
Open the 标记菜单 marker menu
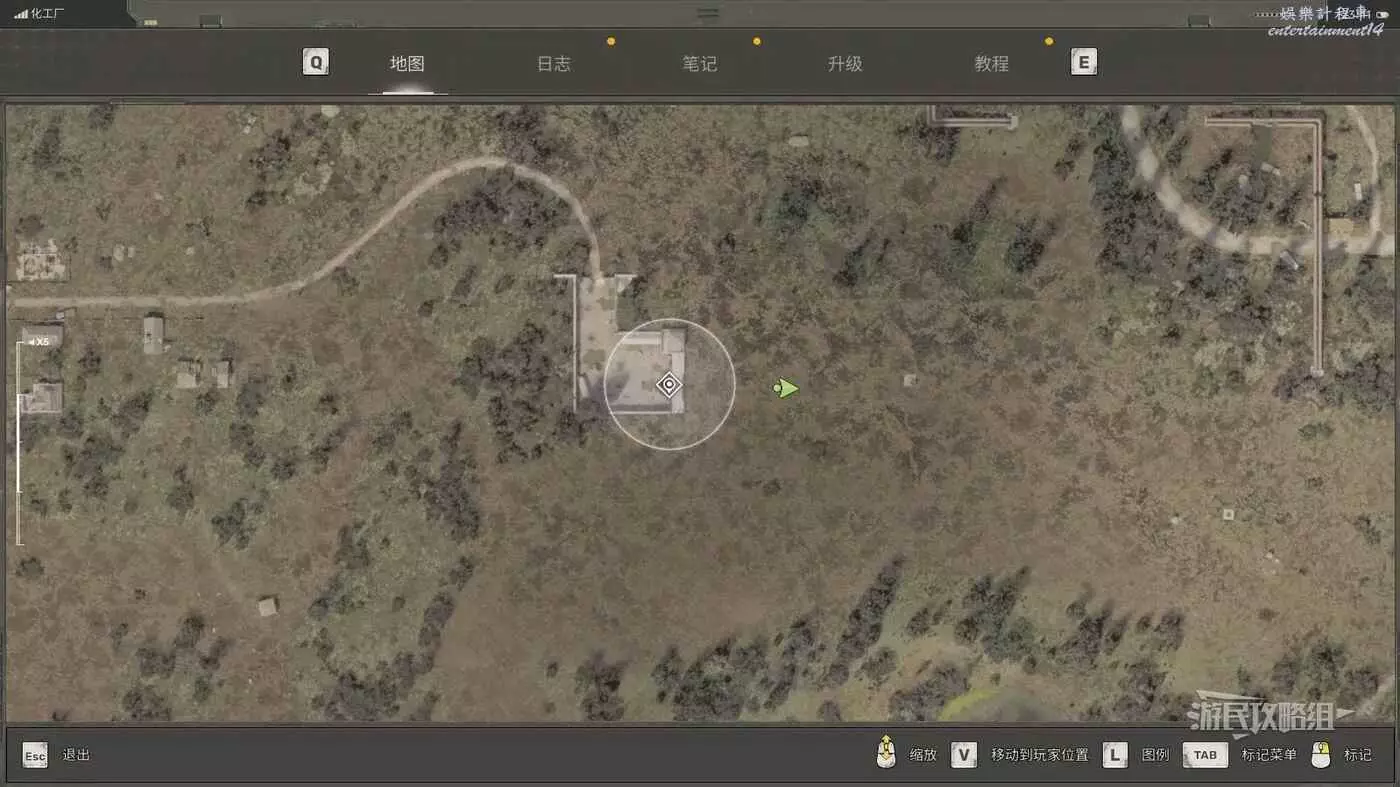click(1268, 755)
